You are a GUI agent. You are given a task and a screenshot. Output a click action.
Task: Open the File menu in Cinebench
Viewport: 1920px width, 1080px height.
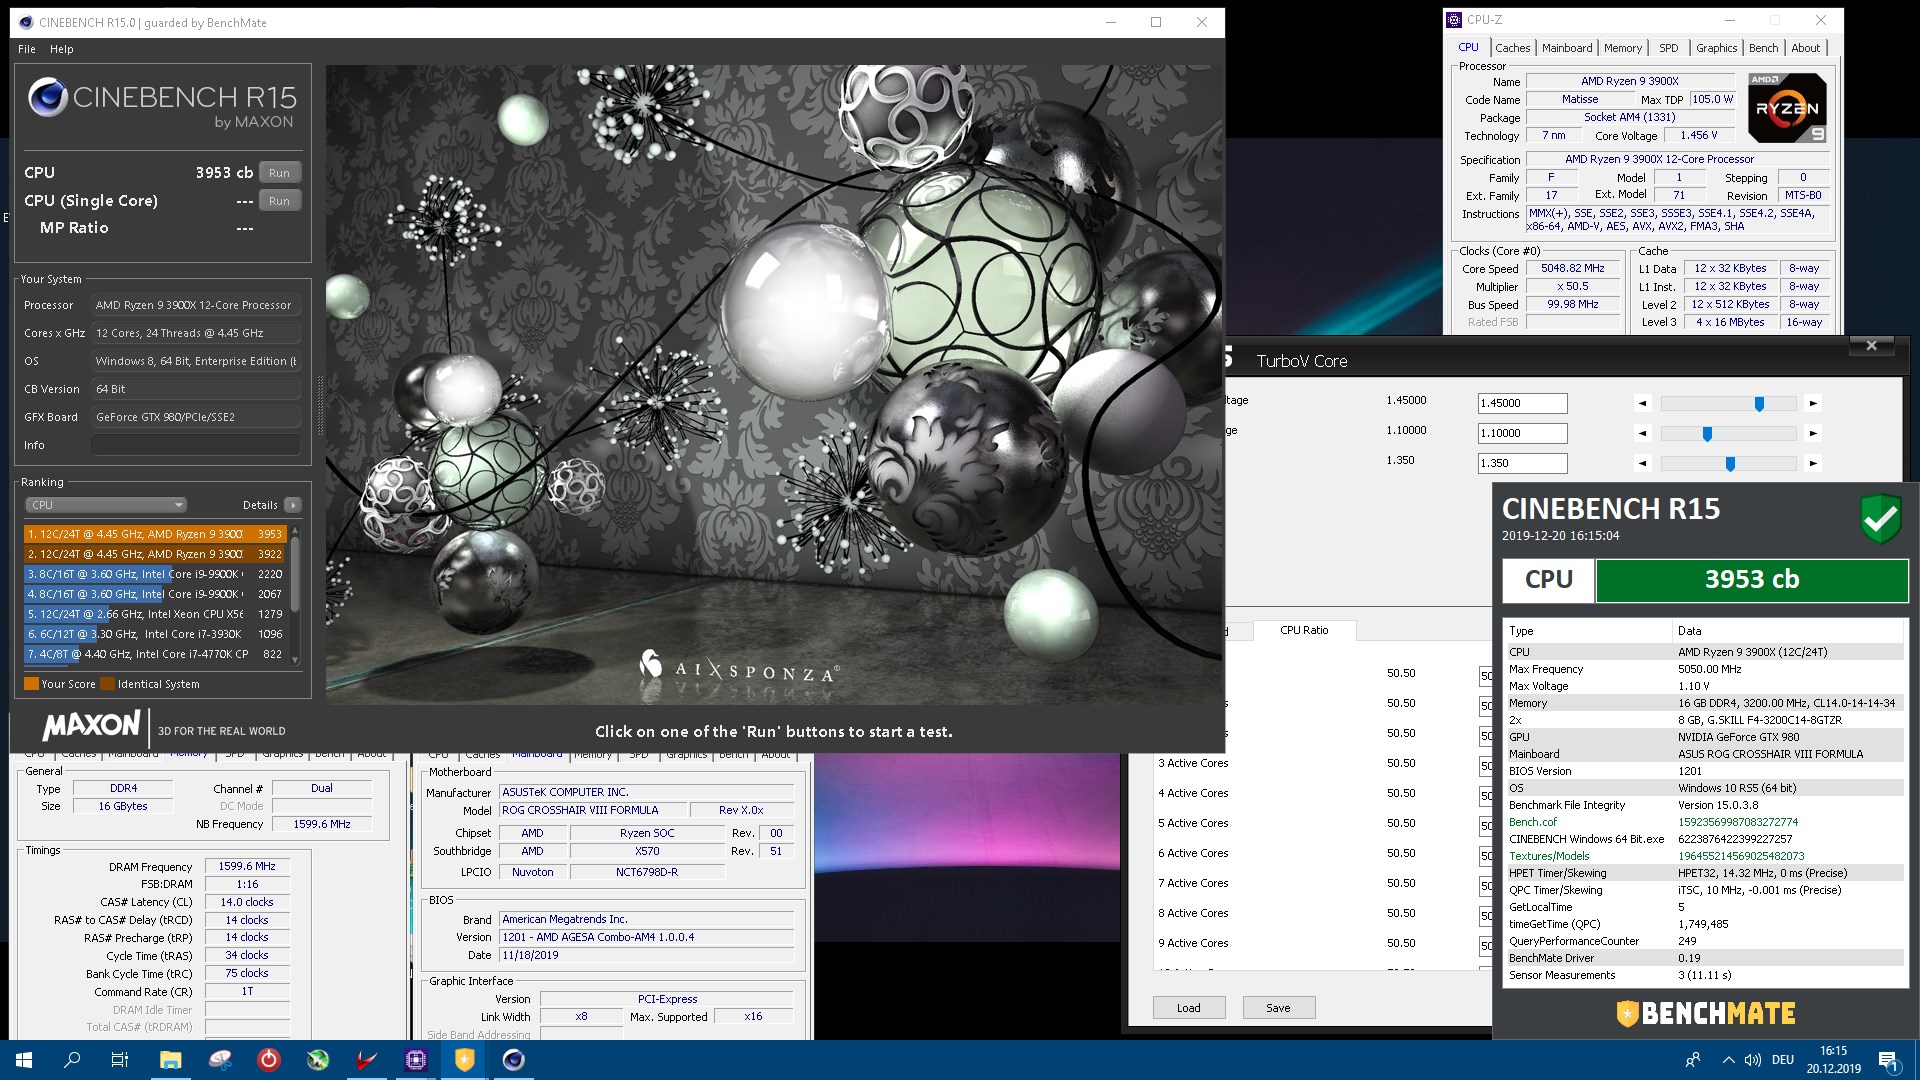(27, 49)
